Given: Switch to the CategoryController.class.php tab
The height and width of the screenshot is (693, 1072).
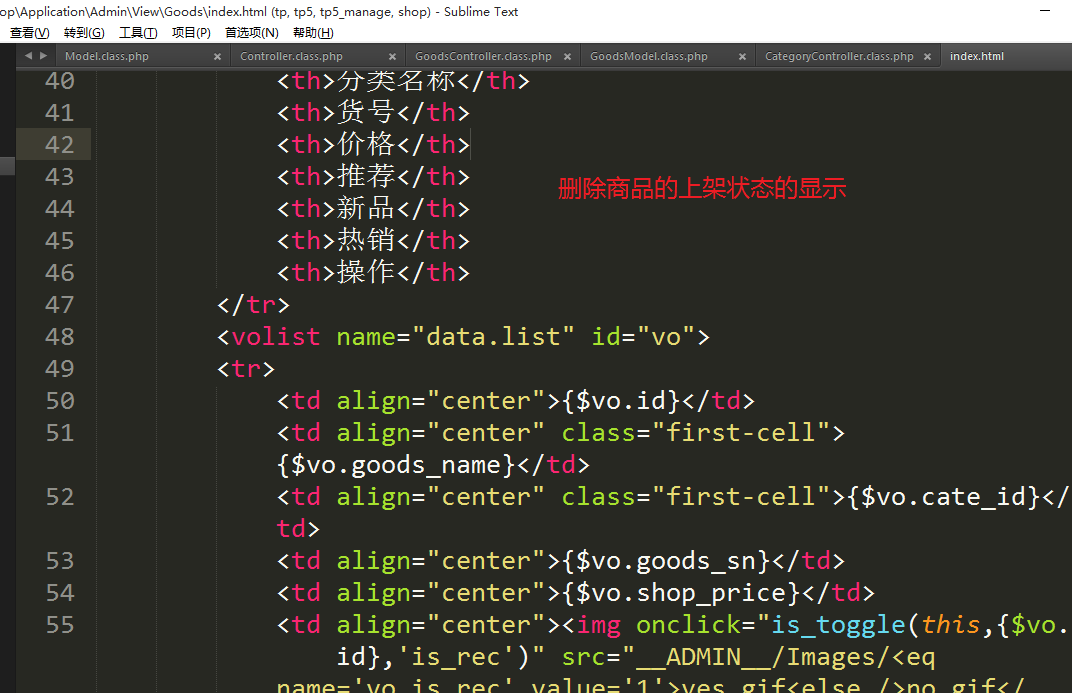Looking at the screenshot, I should 839,57.
